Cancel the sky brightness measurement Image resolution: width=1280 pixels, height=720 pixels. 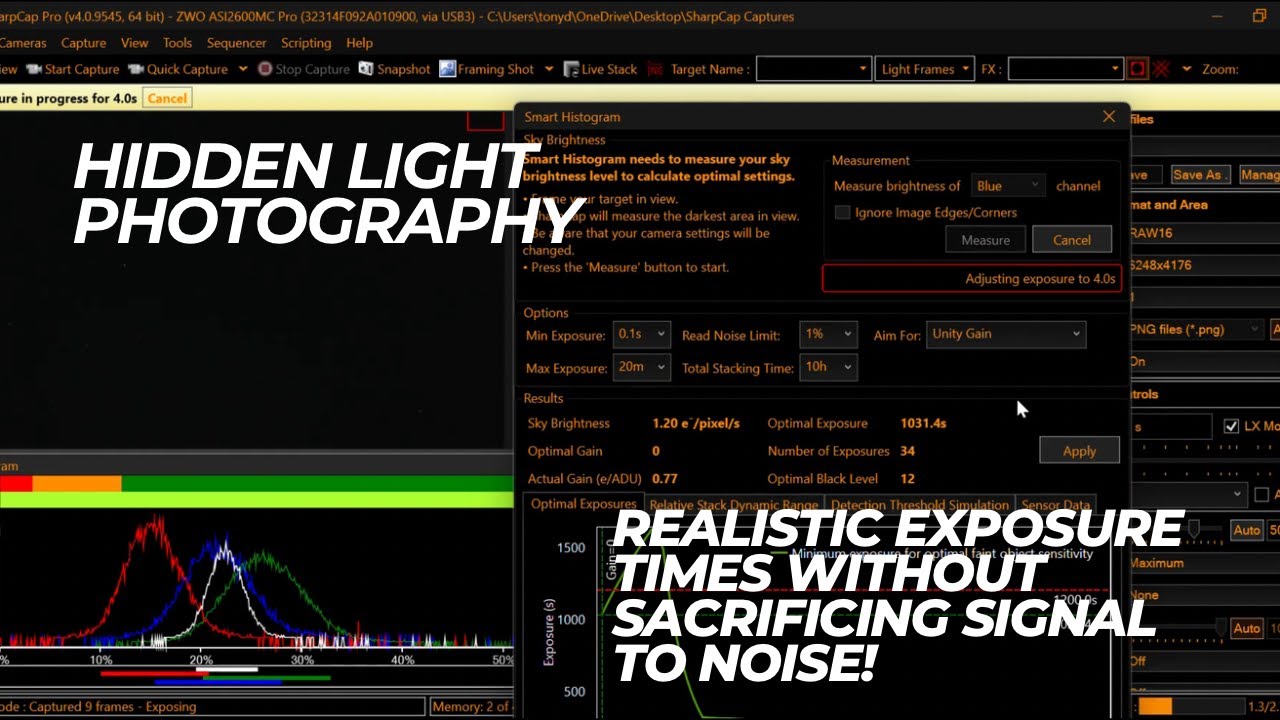click(x=1071, y=240)
